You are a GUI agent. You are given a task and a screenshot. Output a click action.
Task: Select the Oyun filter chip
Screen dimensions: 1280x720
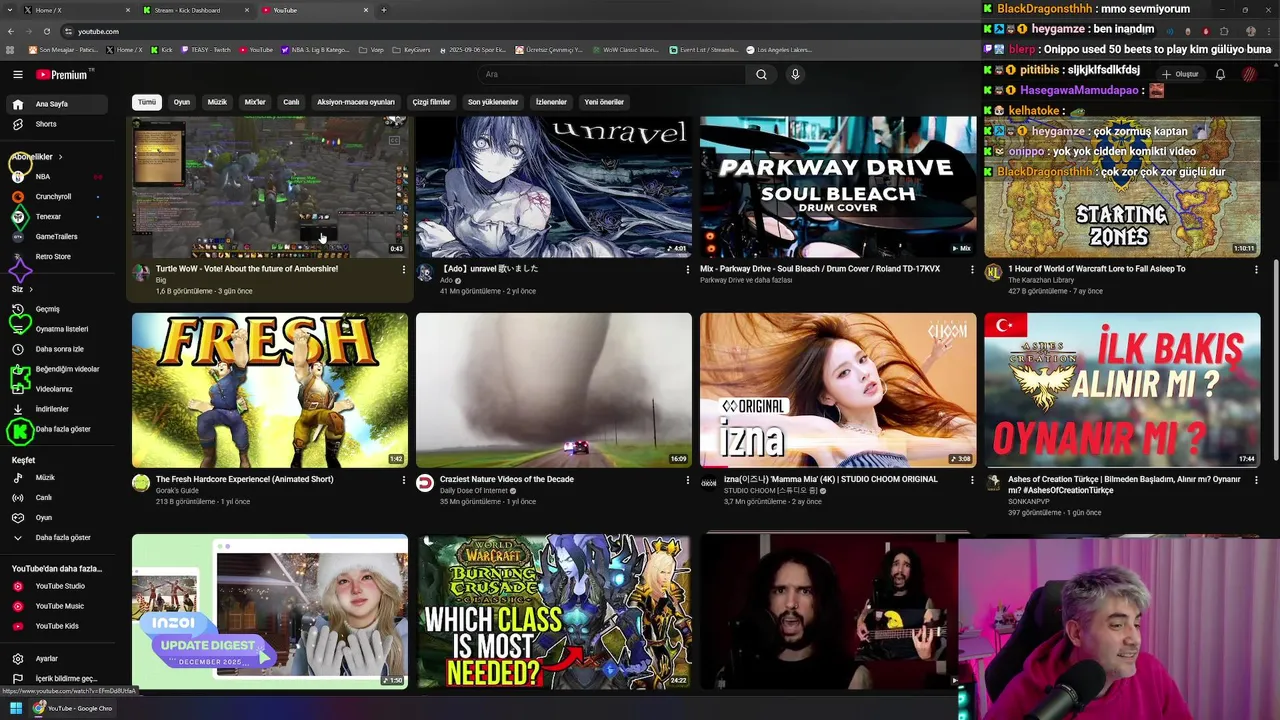(x=182, y=102)
